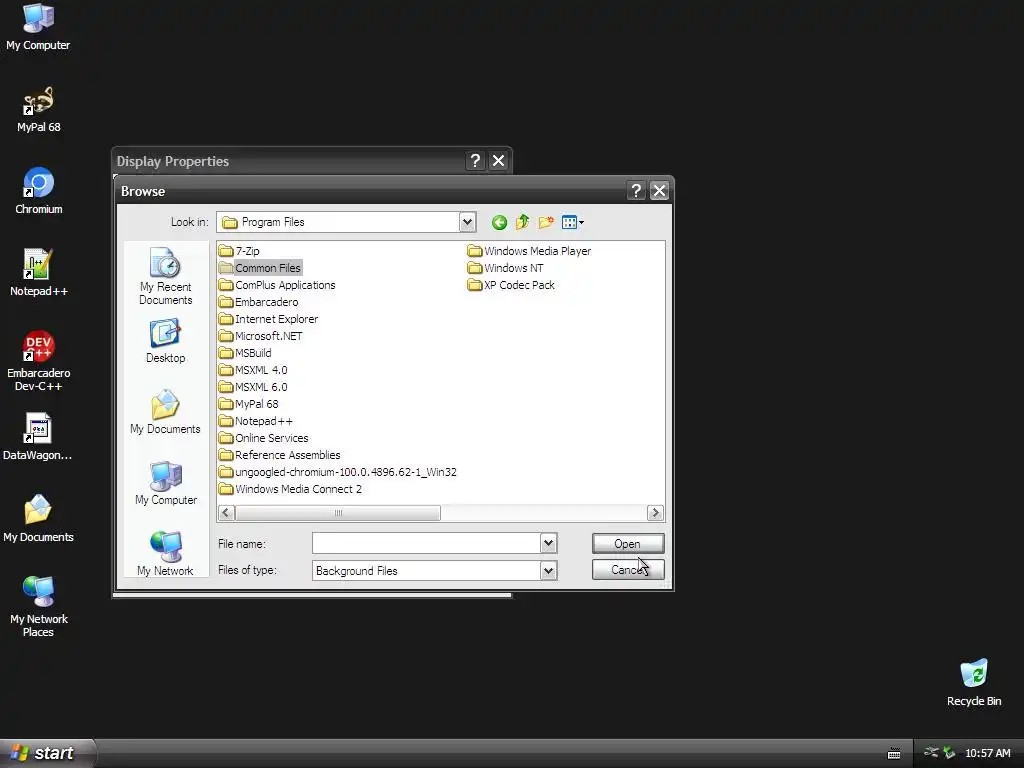
Task: Select the Online Services folder
Action: [x=264, y=438]
